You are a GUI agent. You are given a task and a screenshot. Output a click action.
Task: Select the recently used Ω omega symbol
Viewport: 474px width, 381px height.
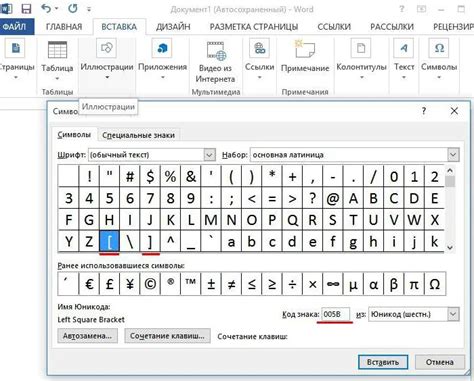click(x=435, y=284)
